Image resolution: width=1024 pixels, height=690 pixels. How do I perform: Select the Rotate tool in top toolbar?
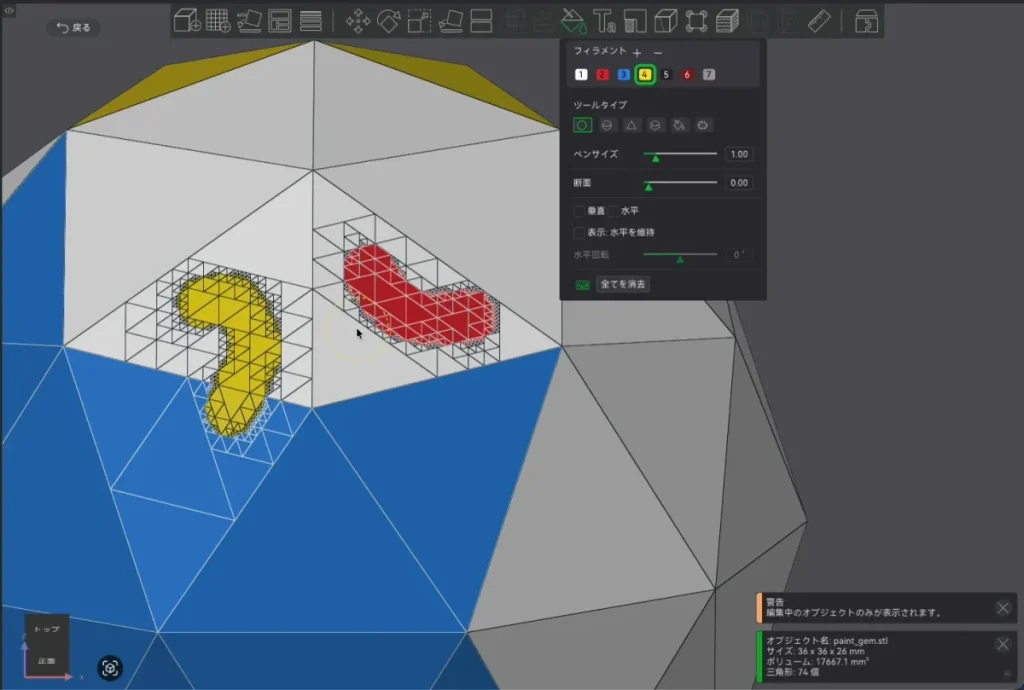389,21
